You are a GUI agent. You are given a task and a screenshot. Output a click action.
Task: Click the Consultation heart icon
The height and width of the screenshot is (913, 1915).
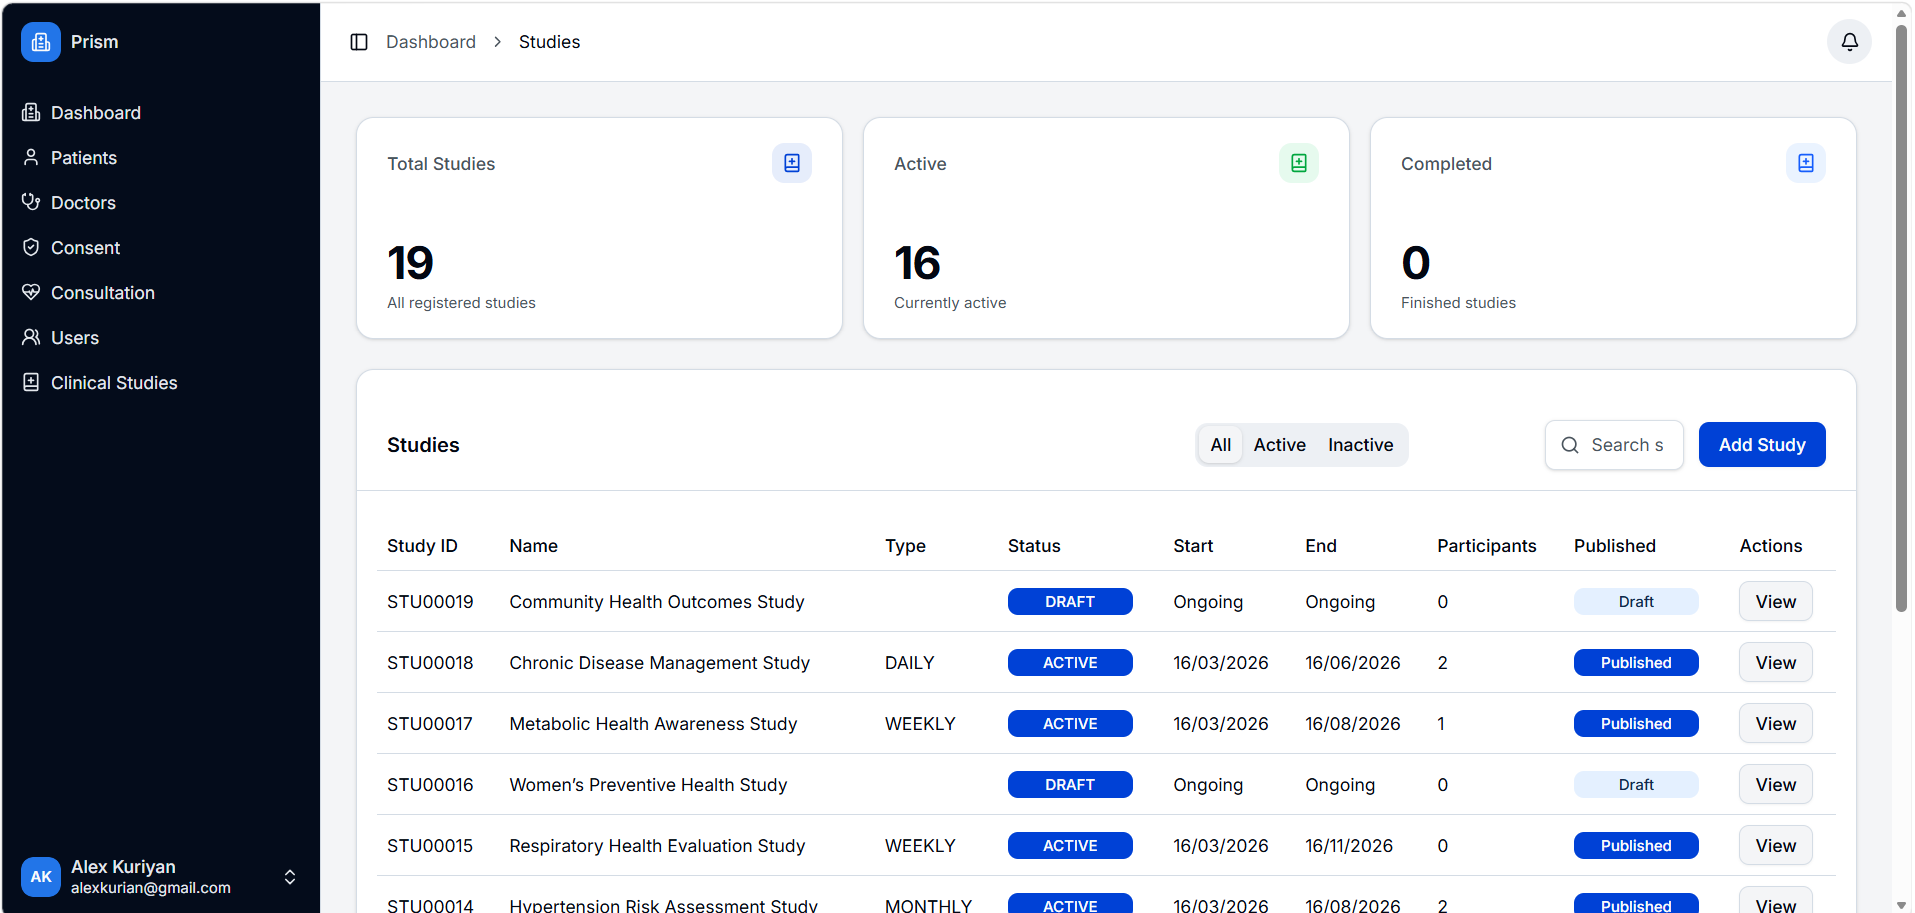point(31,292)
